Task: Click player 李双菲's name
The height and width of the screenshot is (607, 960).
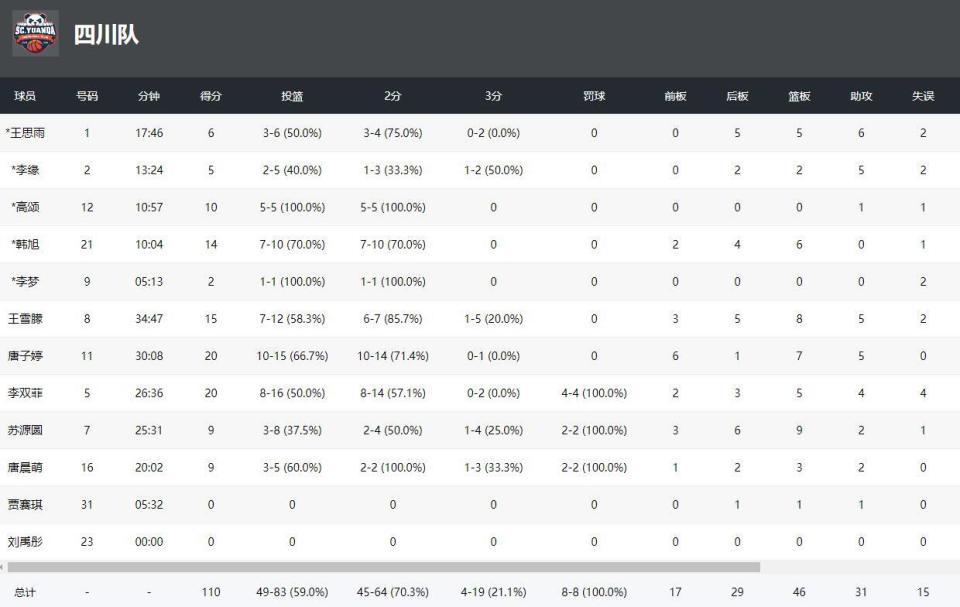Action: pos(25,393)
